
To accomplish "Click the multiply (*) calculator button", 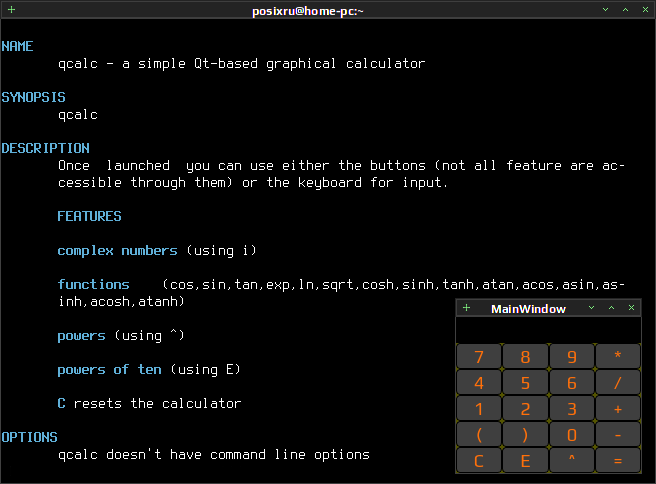I will coord(618,356).
